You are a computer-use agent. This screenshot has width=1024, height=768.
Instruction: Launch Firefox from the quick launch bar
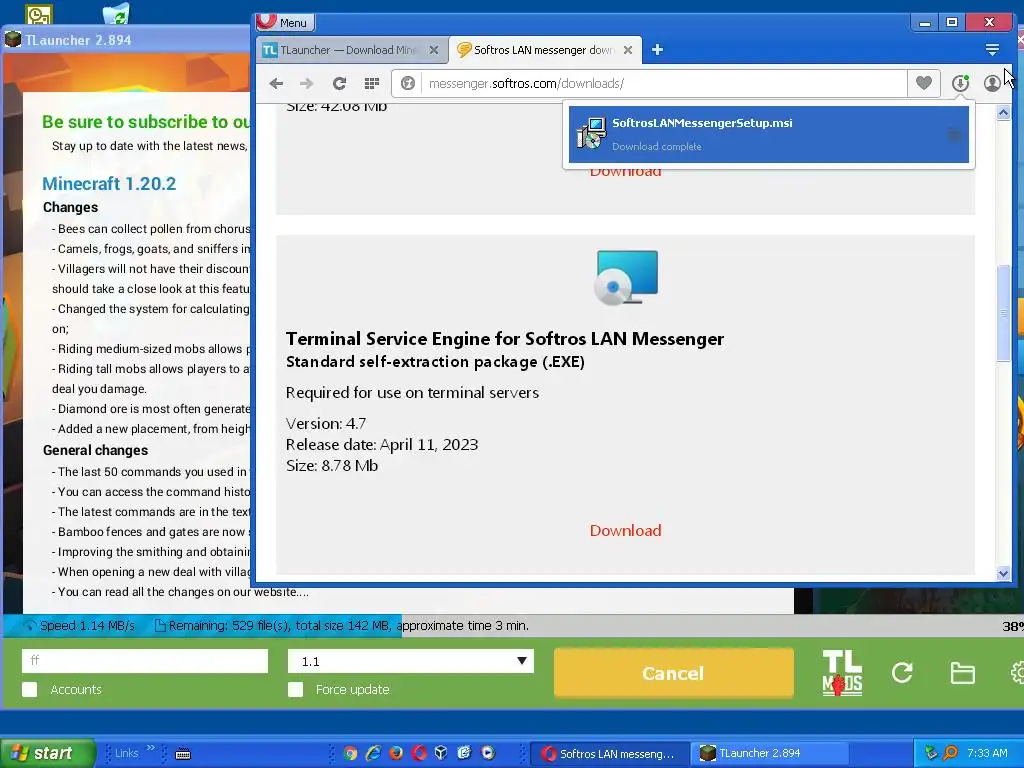[396, 753]
